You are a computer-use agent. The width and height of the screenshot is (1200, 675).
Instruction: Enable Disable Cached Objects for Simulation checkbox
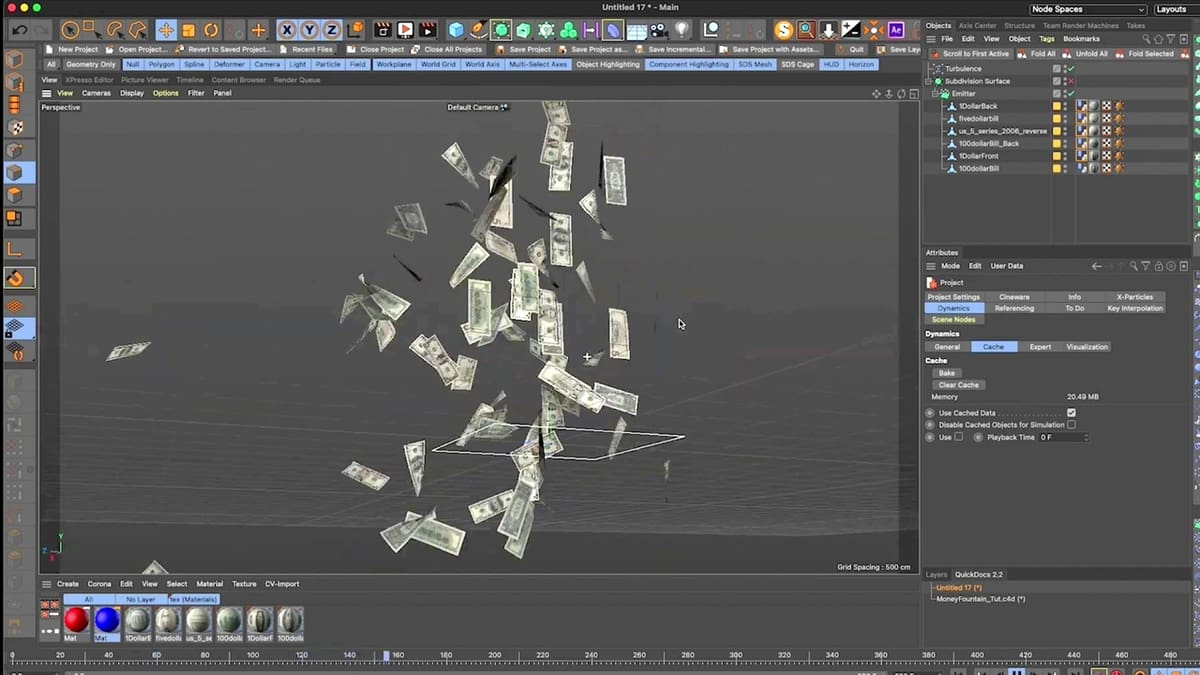coord(1071,425)
